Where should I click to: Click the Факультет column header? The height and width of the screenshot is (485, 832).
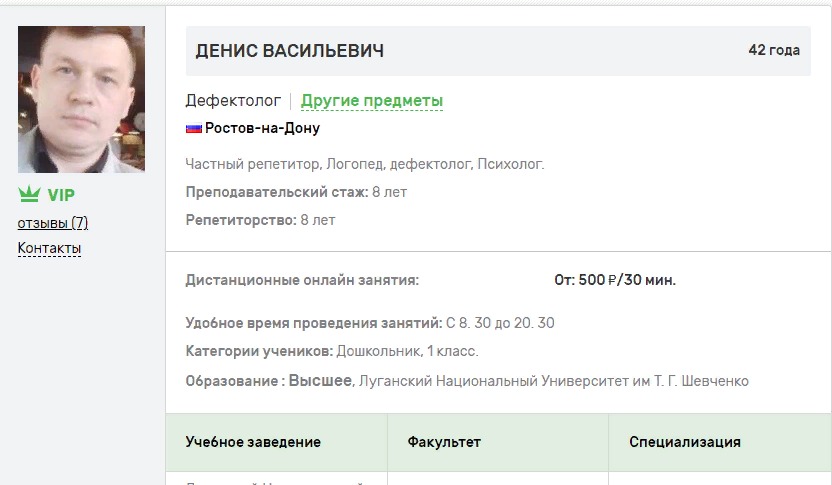coord(444,442)
